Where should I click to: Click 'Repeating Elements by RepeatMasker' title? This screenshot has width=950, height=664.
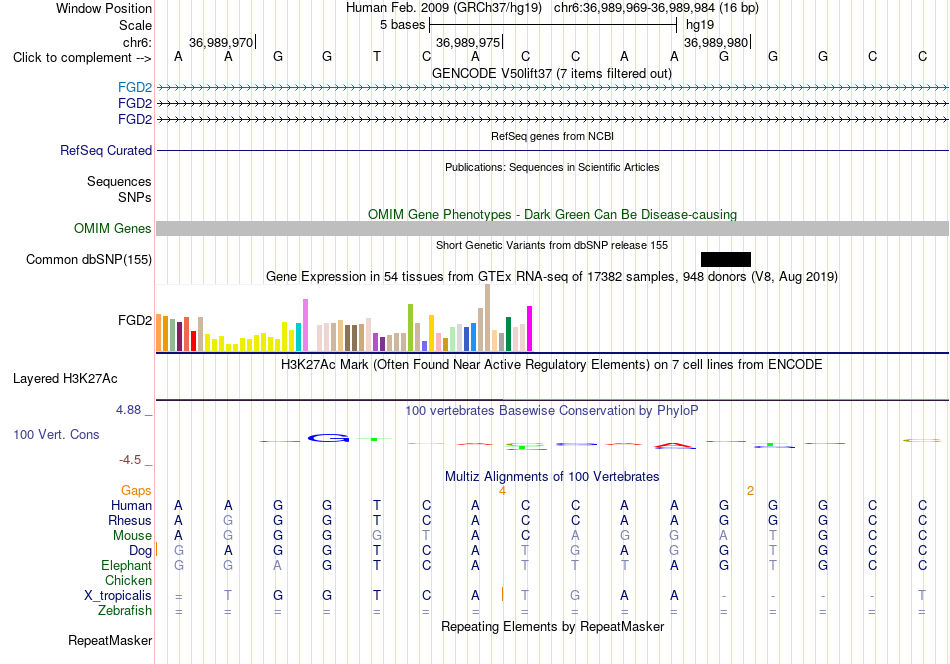point(553,626)
